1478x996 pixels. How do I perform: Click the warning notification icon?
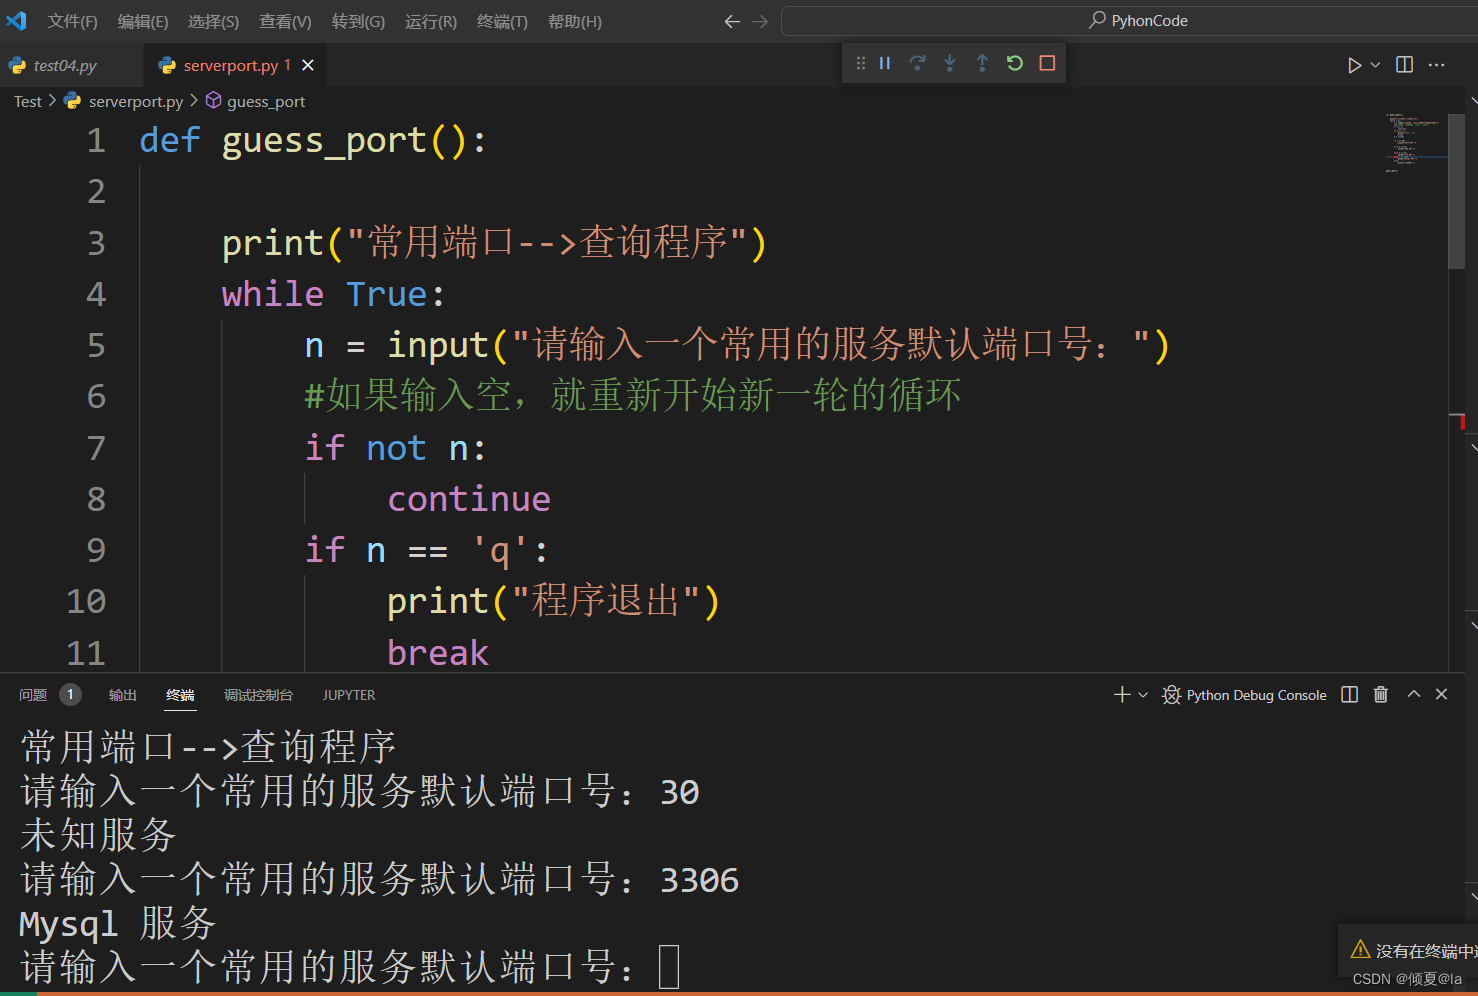[1360, 949]
